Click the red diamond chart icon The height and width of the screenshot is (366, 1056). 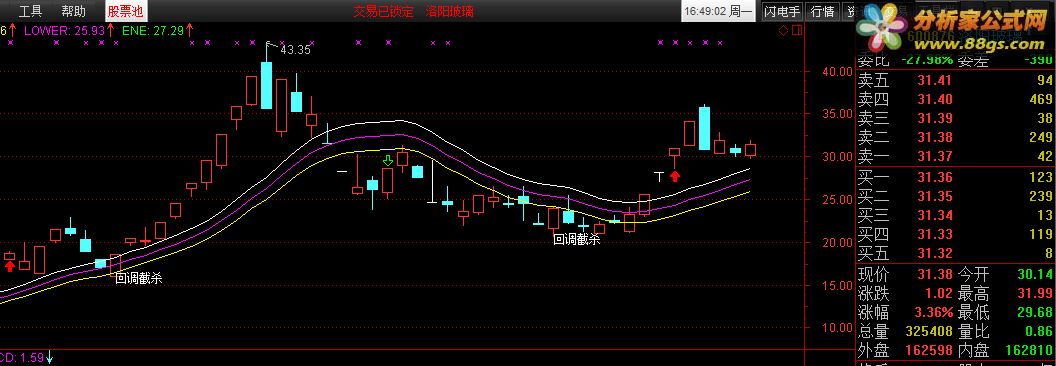point(783,30)
